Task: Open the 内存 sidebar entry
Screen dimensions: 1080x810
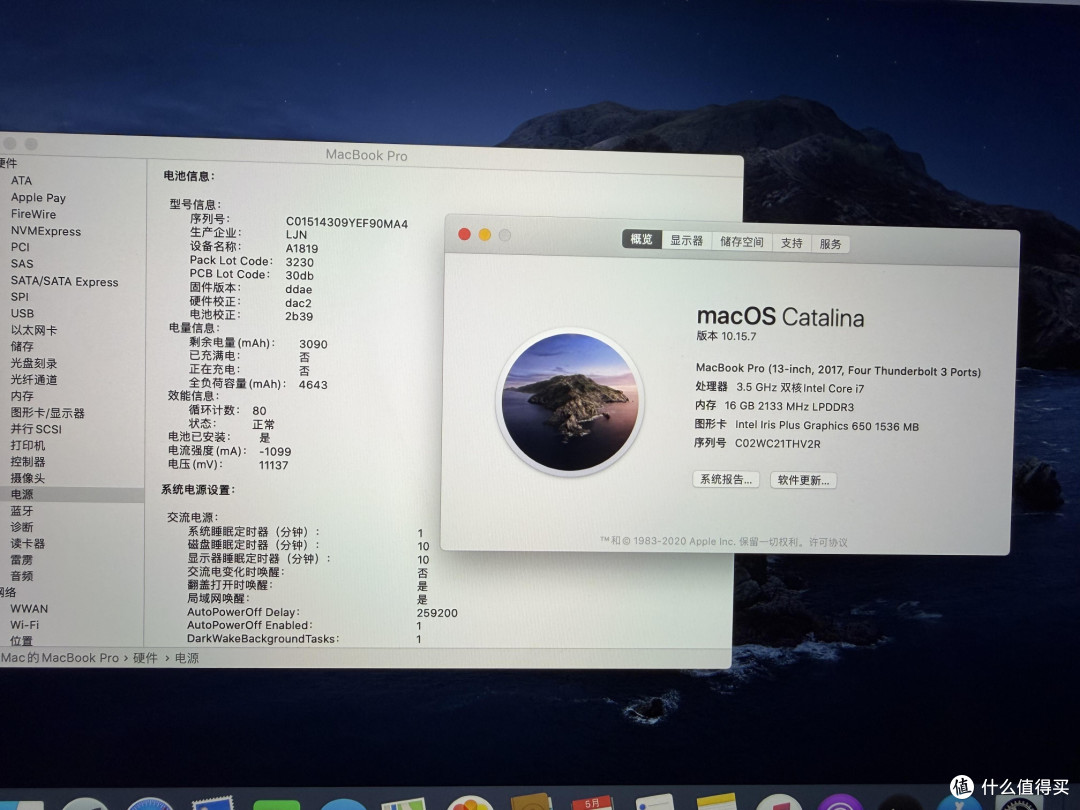Action: (22, 396)
